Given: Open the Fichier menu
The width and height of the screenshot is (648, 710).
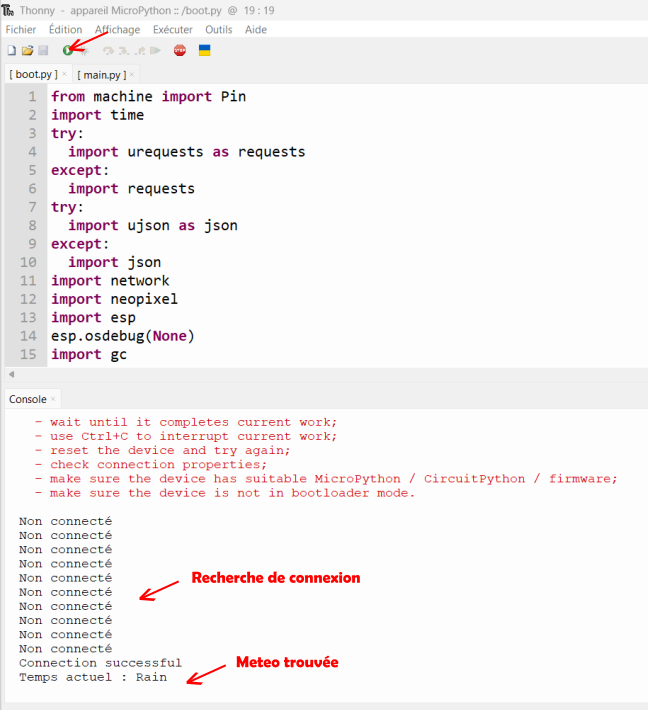Looking at the screenshot, I should 21,30.
